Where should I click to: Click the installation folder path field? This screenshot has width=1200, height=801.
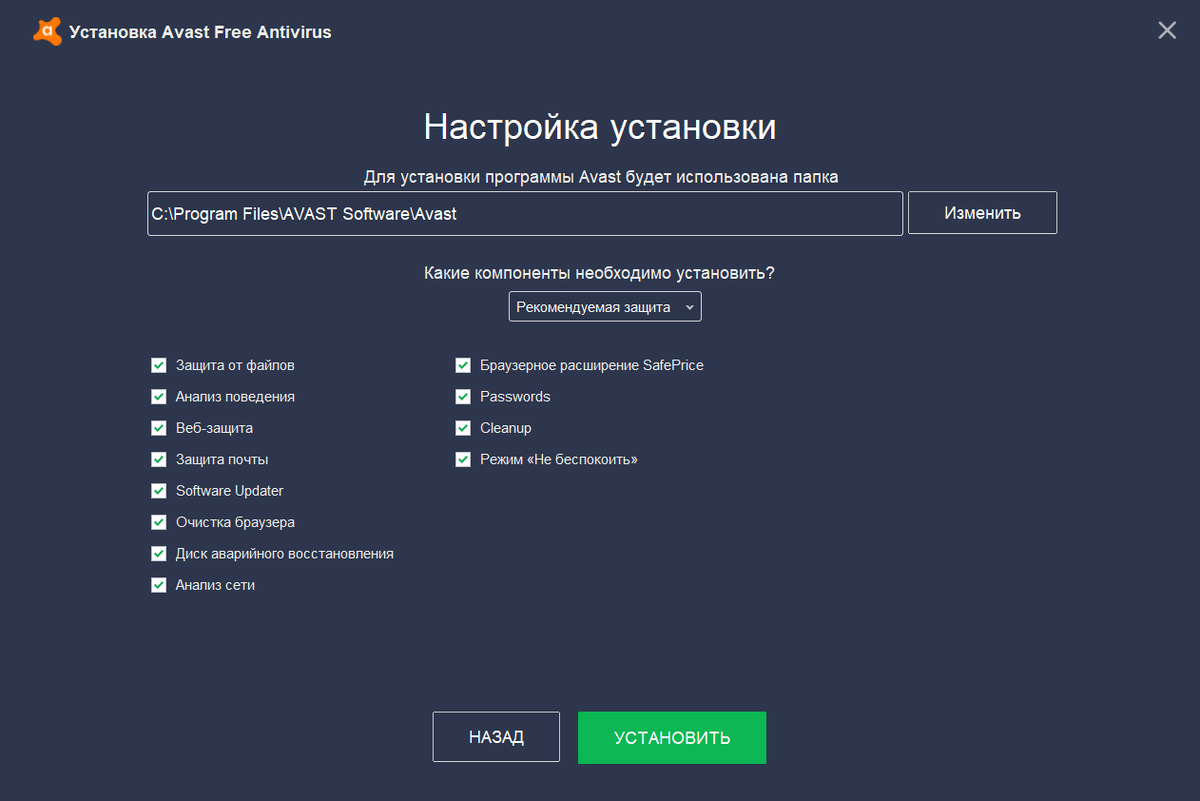525,214
